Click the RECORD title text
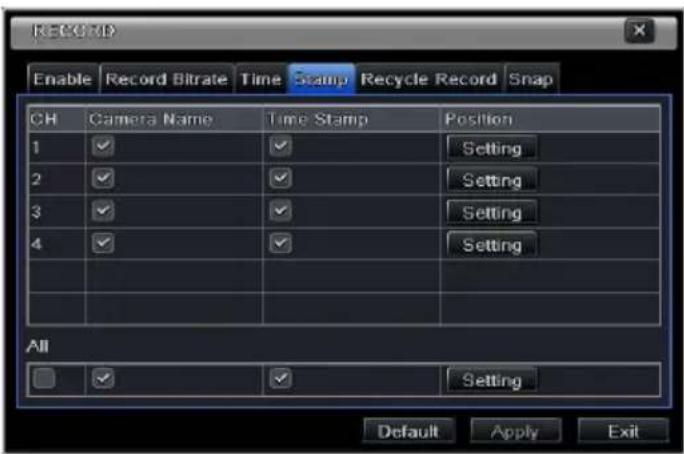Image resolution: width=684 pixels, height=454 pixels. (74, 31)
